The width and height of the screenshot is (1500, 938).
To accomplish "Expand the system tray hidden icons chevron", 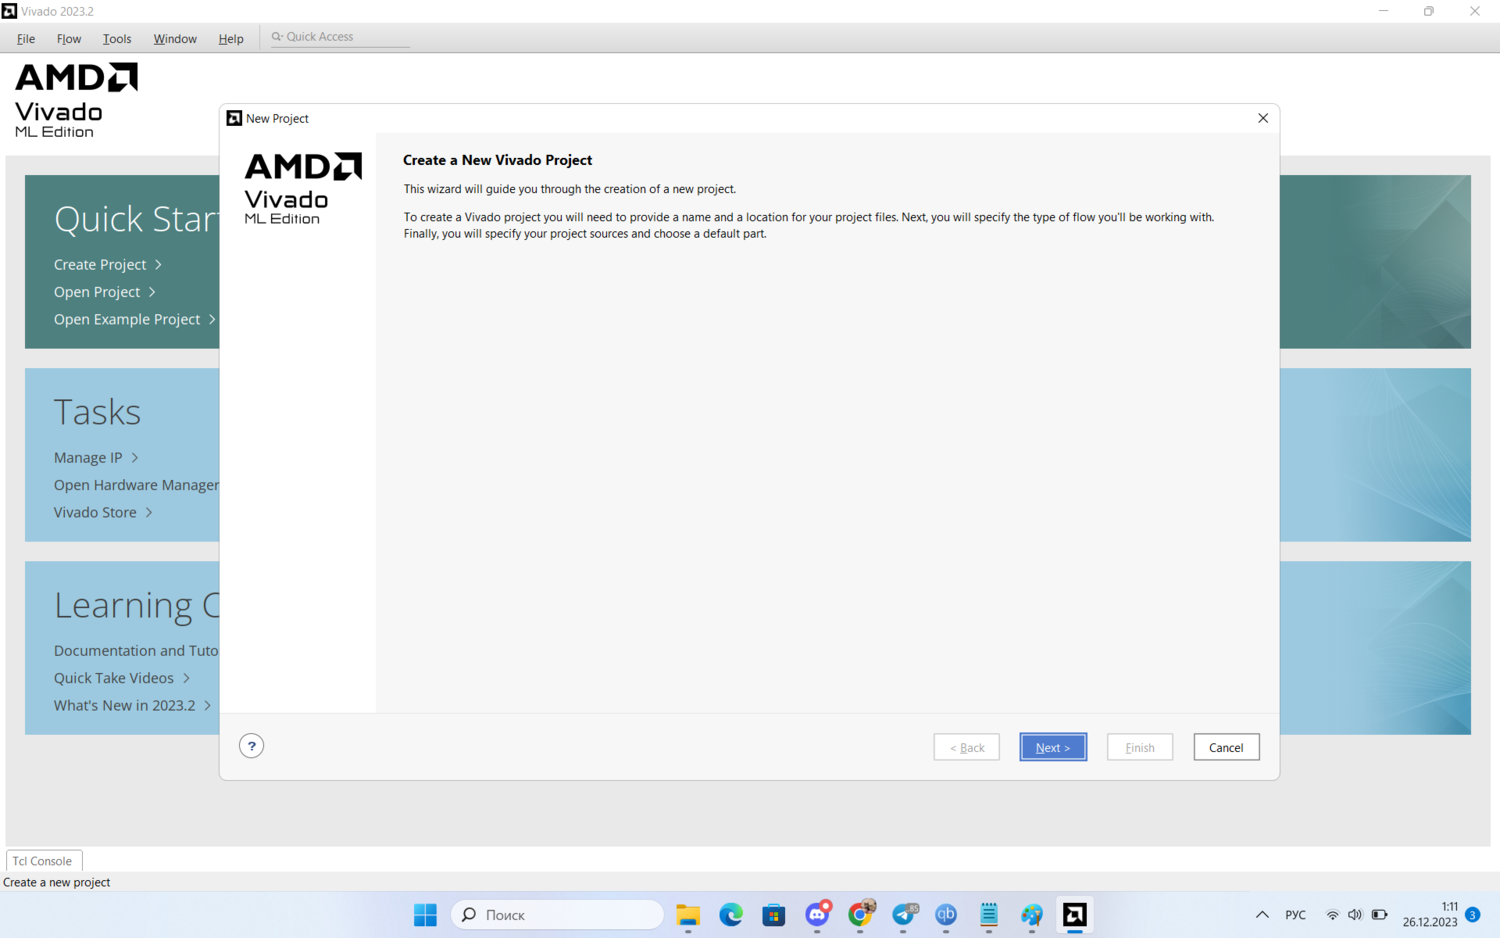I will point(1262,915).
